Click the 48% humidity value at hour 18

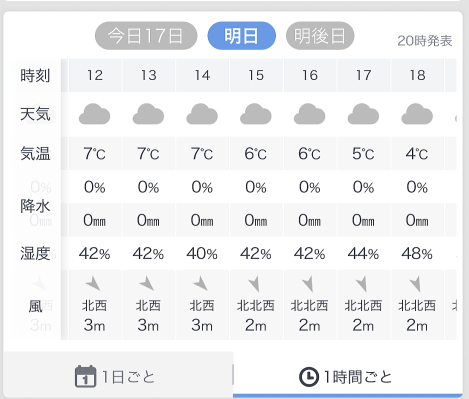point(417,254)
